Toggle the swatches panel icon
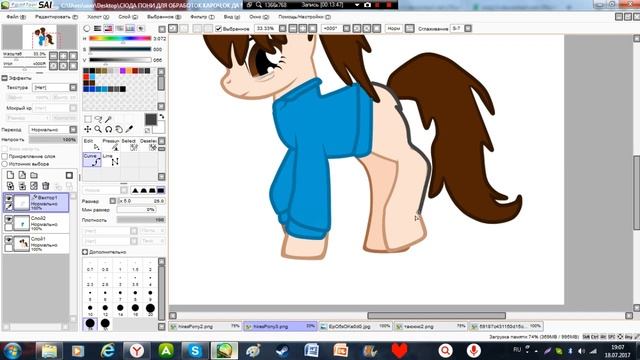 (x=130, y=29)
